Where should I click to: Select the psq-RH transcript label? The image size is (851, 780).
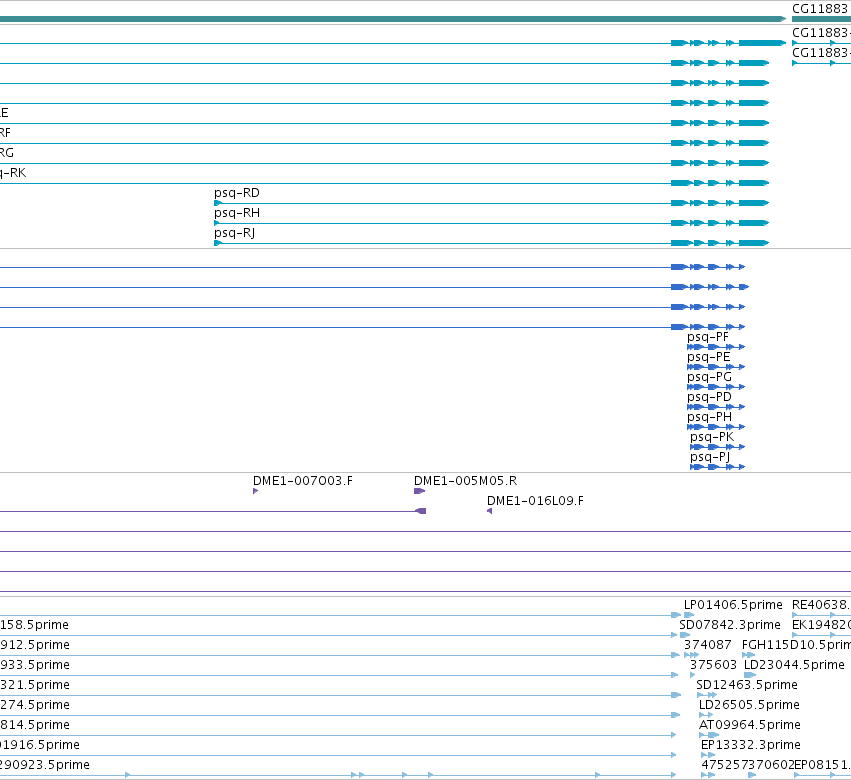(237, 213)
